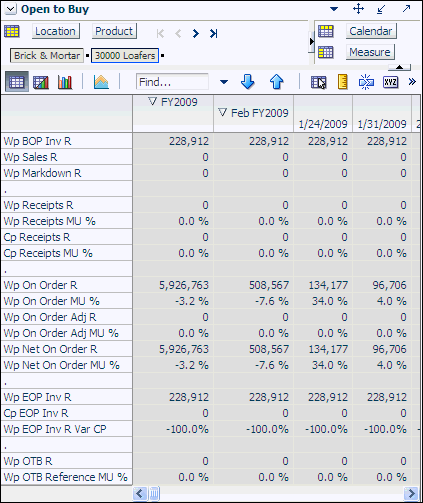Select the Wp EOP Inv R Var CP row
The width and height of the screenshot is (423, 503).
coord(67,429)
